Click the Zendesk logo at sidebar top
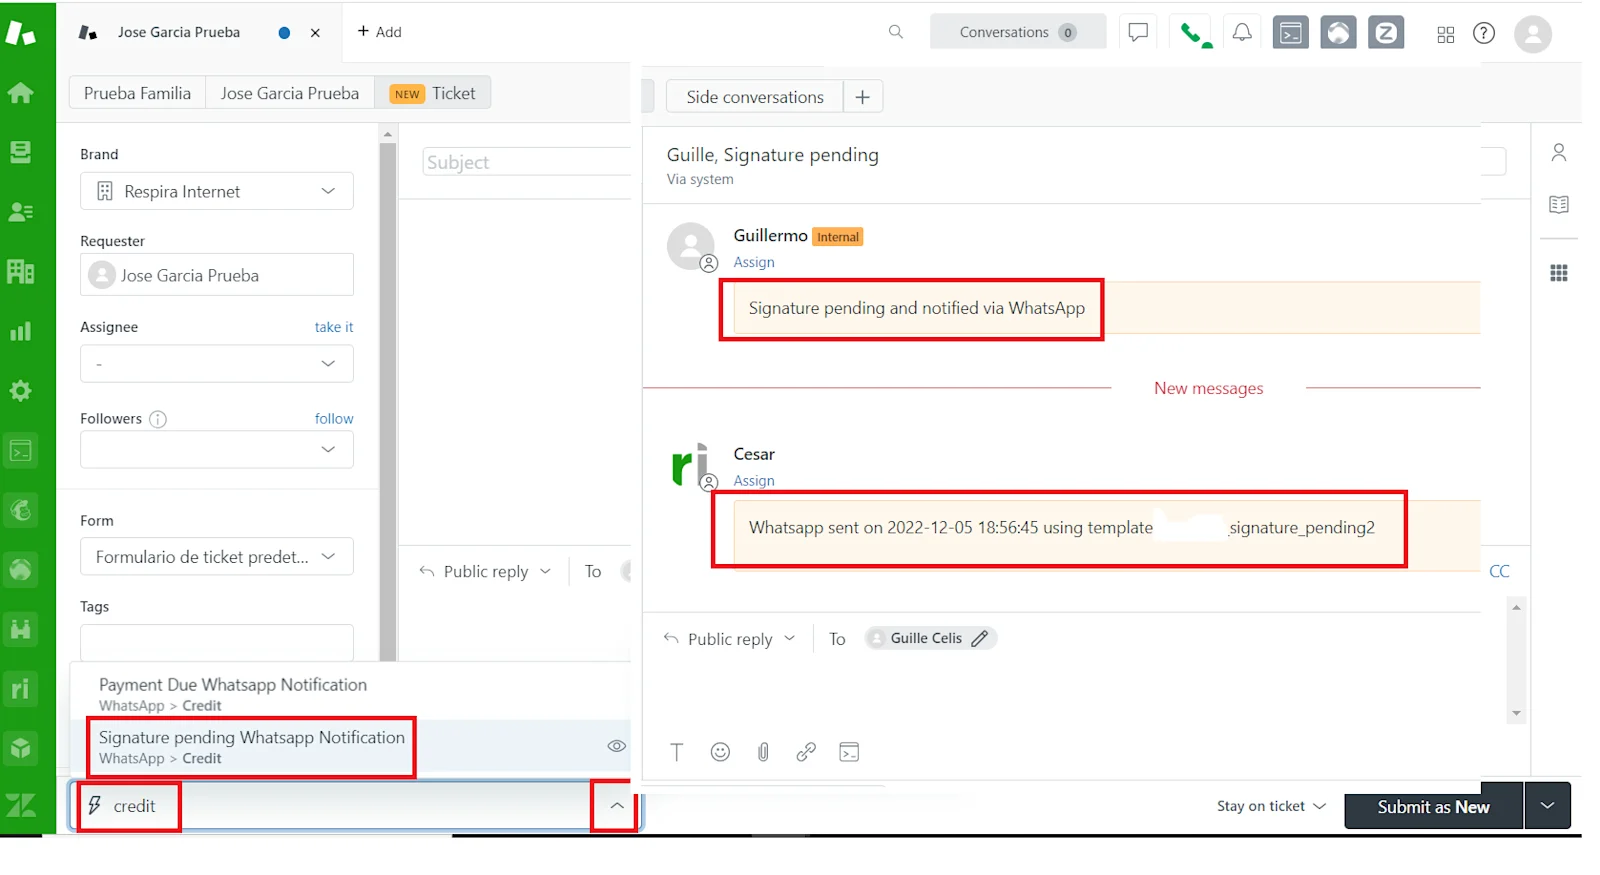The width and height of the screenshot is (1600, 875). coord(20,33)
